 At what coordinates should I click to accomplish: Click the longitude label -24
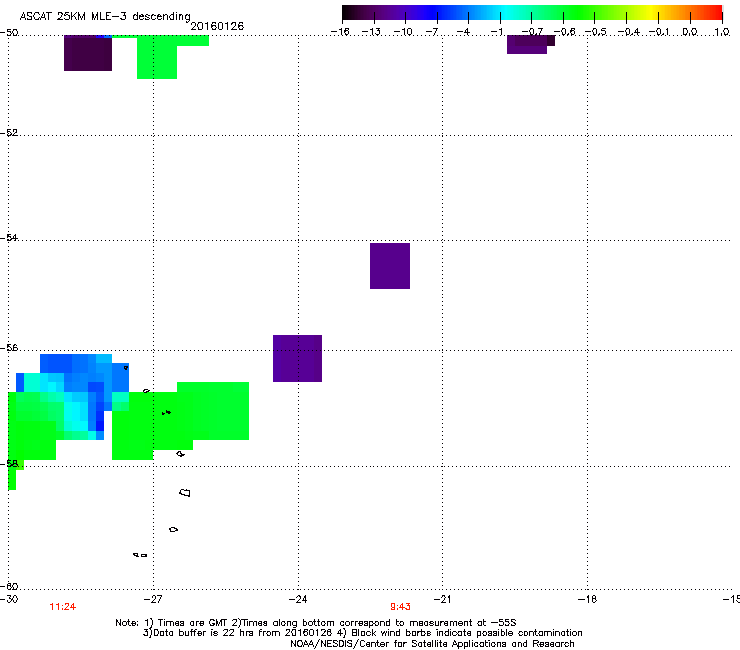[298, 599]
